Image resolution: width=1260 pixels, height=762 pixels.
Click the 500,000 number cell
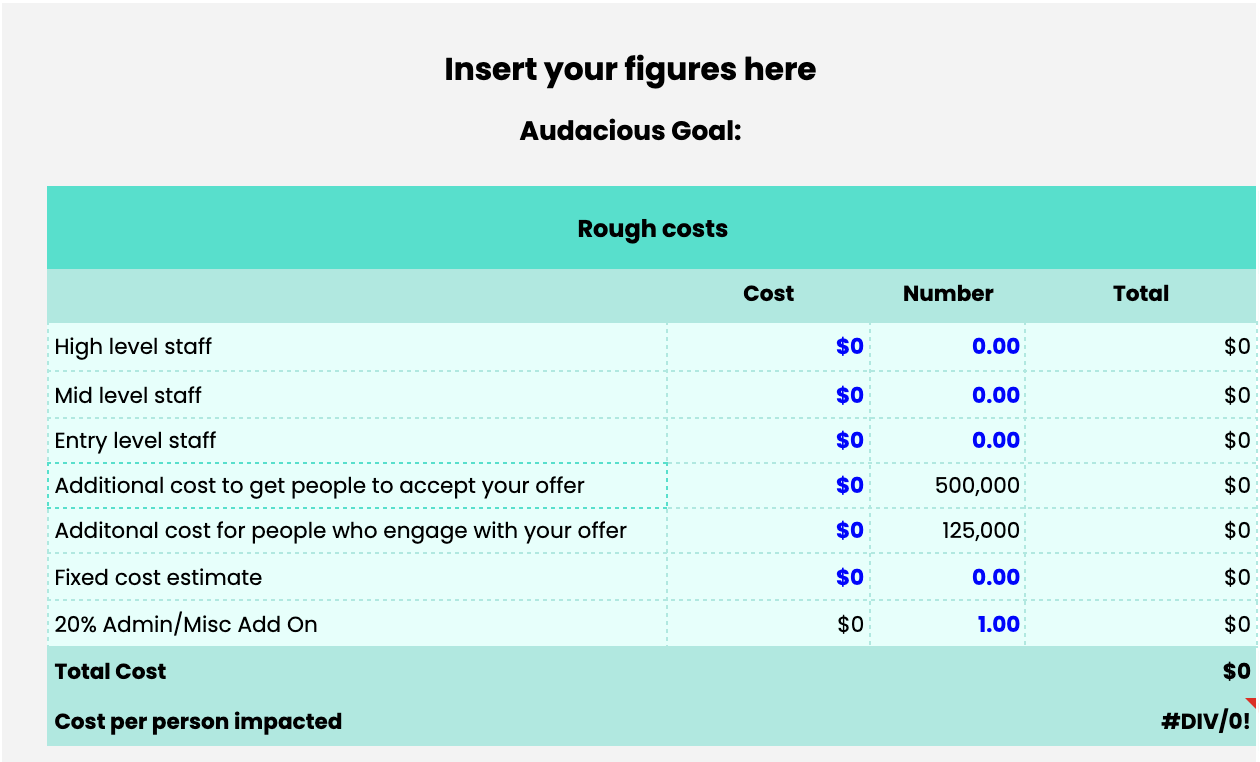coord(948,486)
